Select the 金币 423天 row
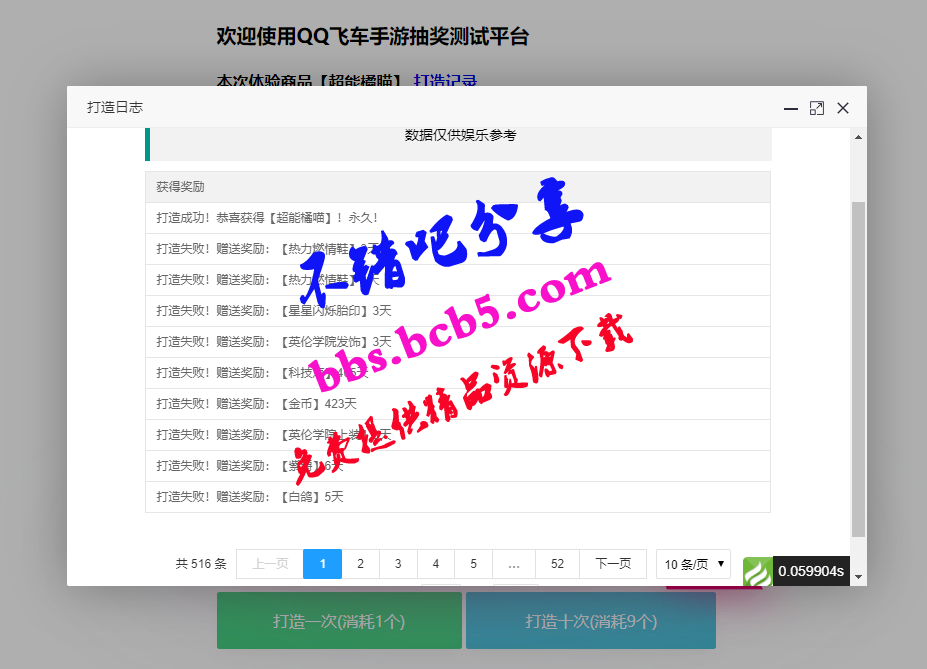The width and height of the screenshot is (927, 669). [x=458, y=404]
